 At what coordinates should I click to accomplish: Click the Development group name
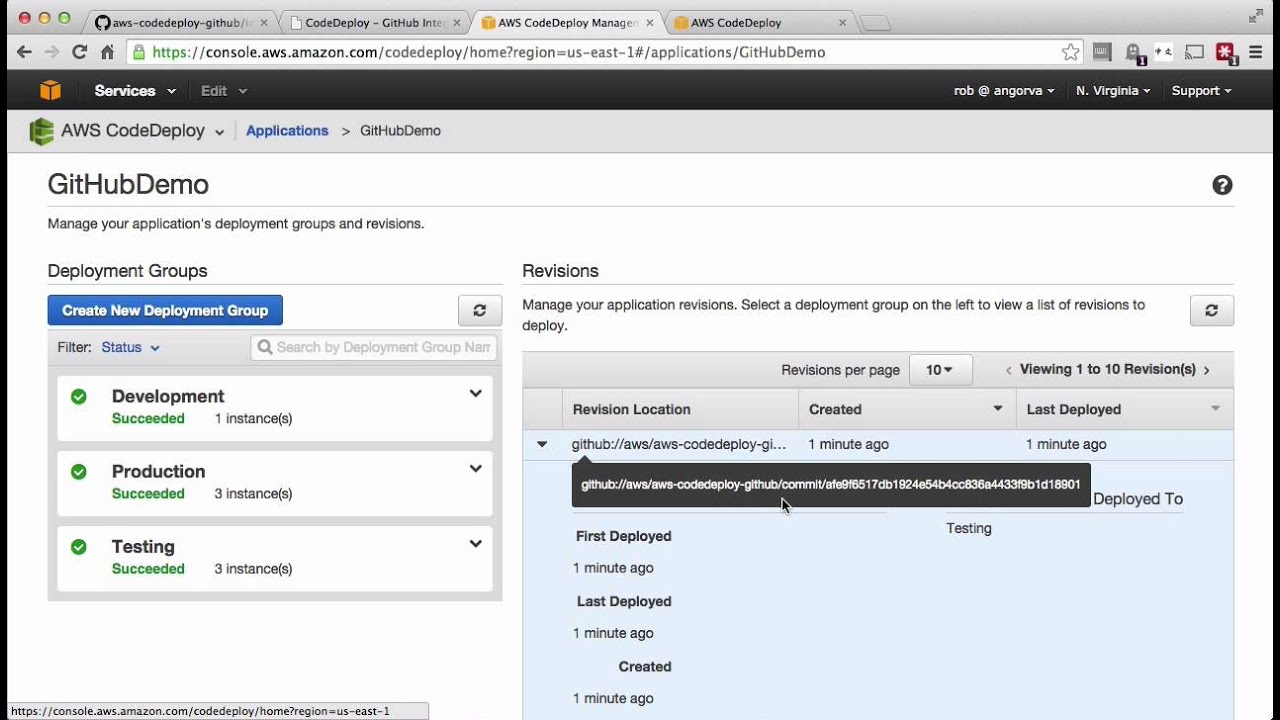click(x=168, y=396)
